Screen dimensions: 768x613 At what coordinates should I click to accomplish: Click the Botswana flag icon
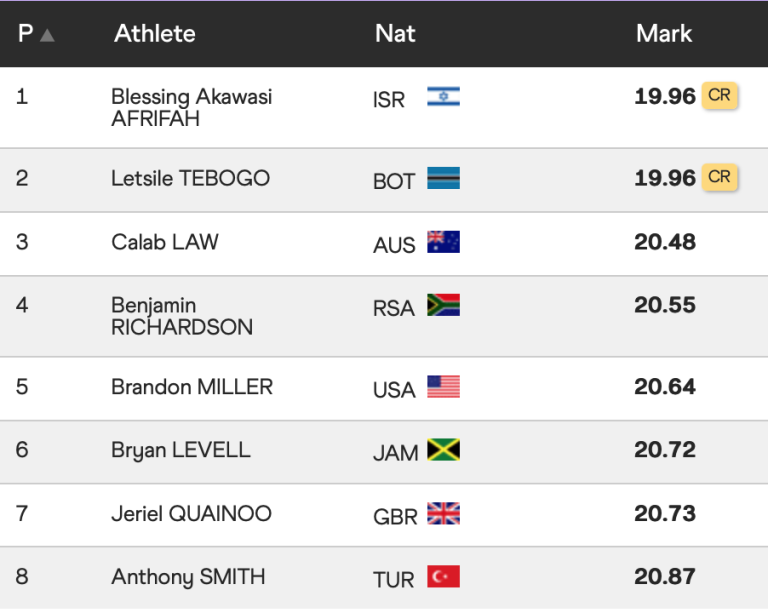tap(443, 179)
